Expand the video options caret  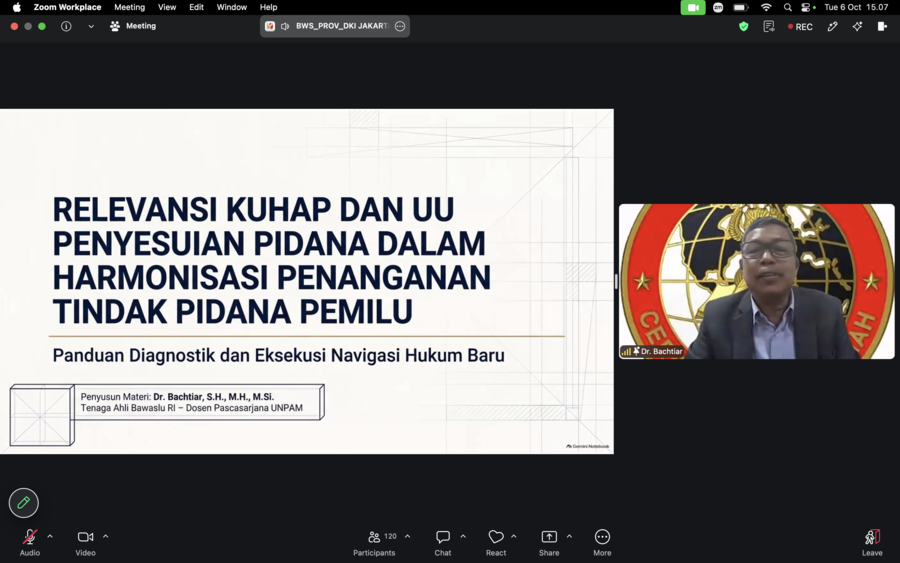[x=106, y=537]
